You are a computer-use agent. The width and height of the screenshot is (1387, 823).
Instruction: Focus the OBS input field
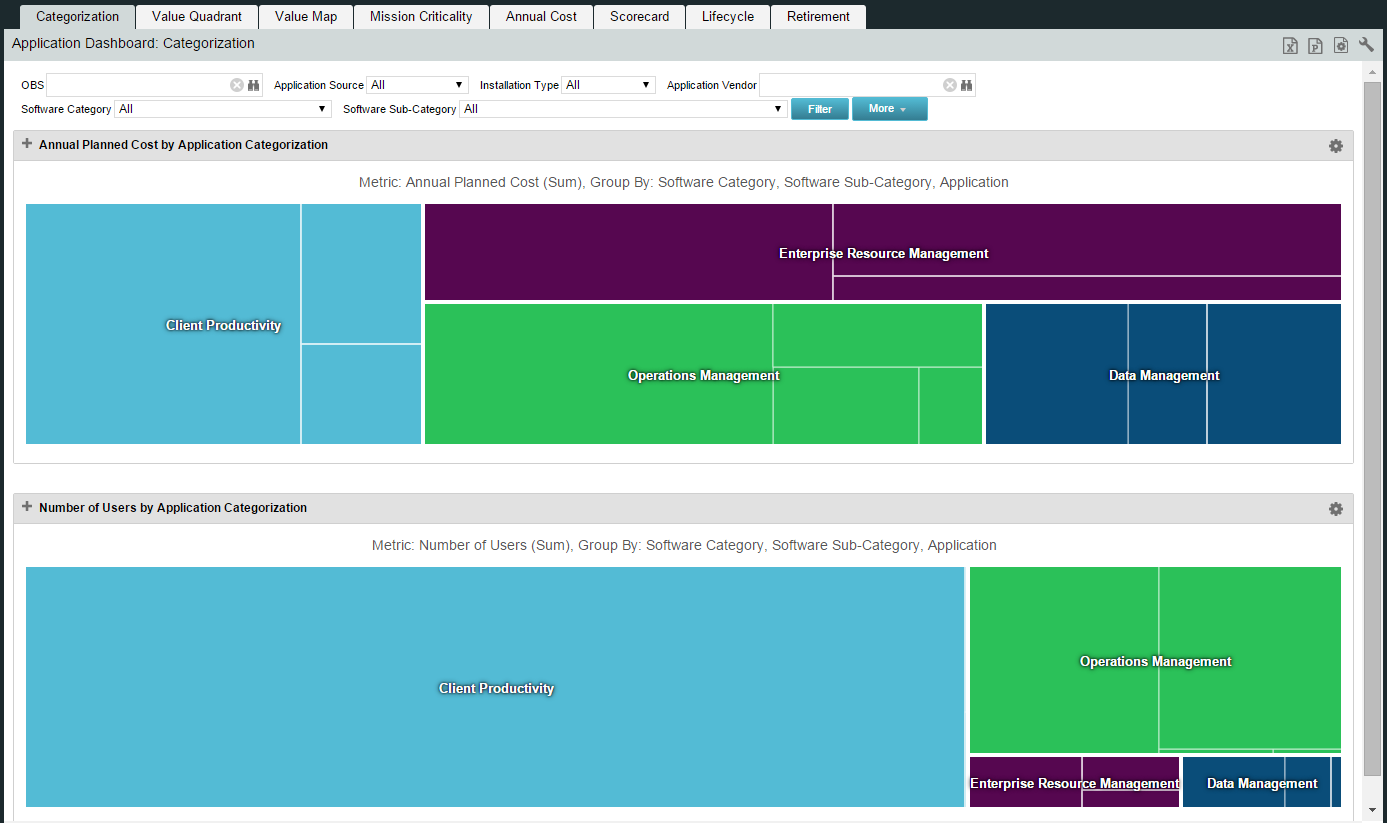[x=137, y=85]
